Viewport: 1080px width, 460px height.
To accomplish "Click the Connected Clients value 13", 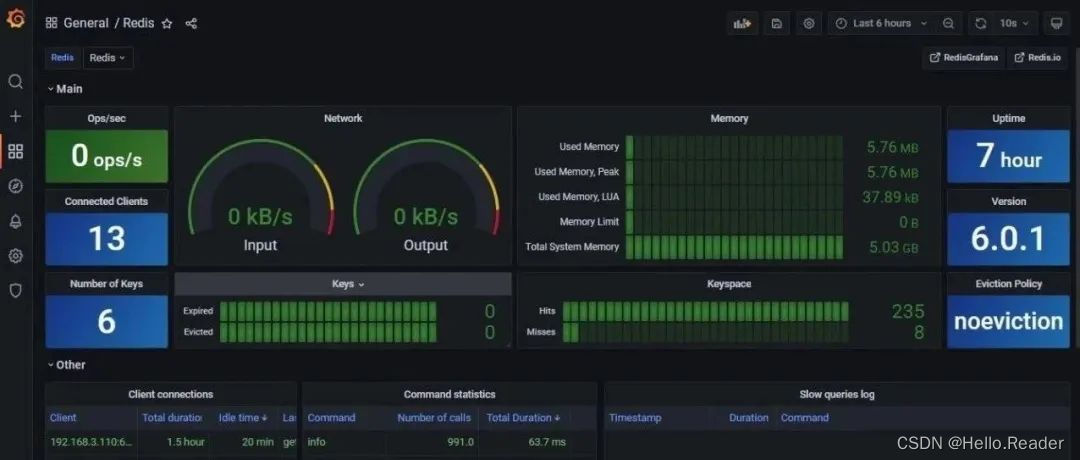I will pos(107,238).
